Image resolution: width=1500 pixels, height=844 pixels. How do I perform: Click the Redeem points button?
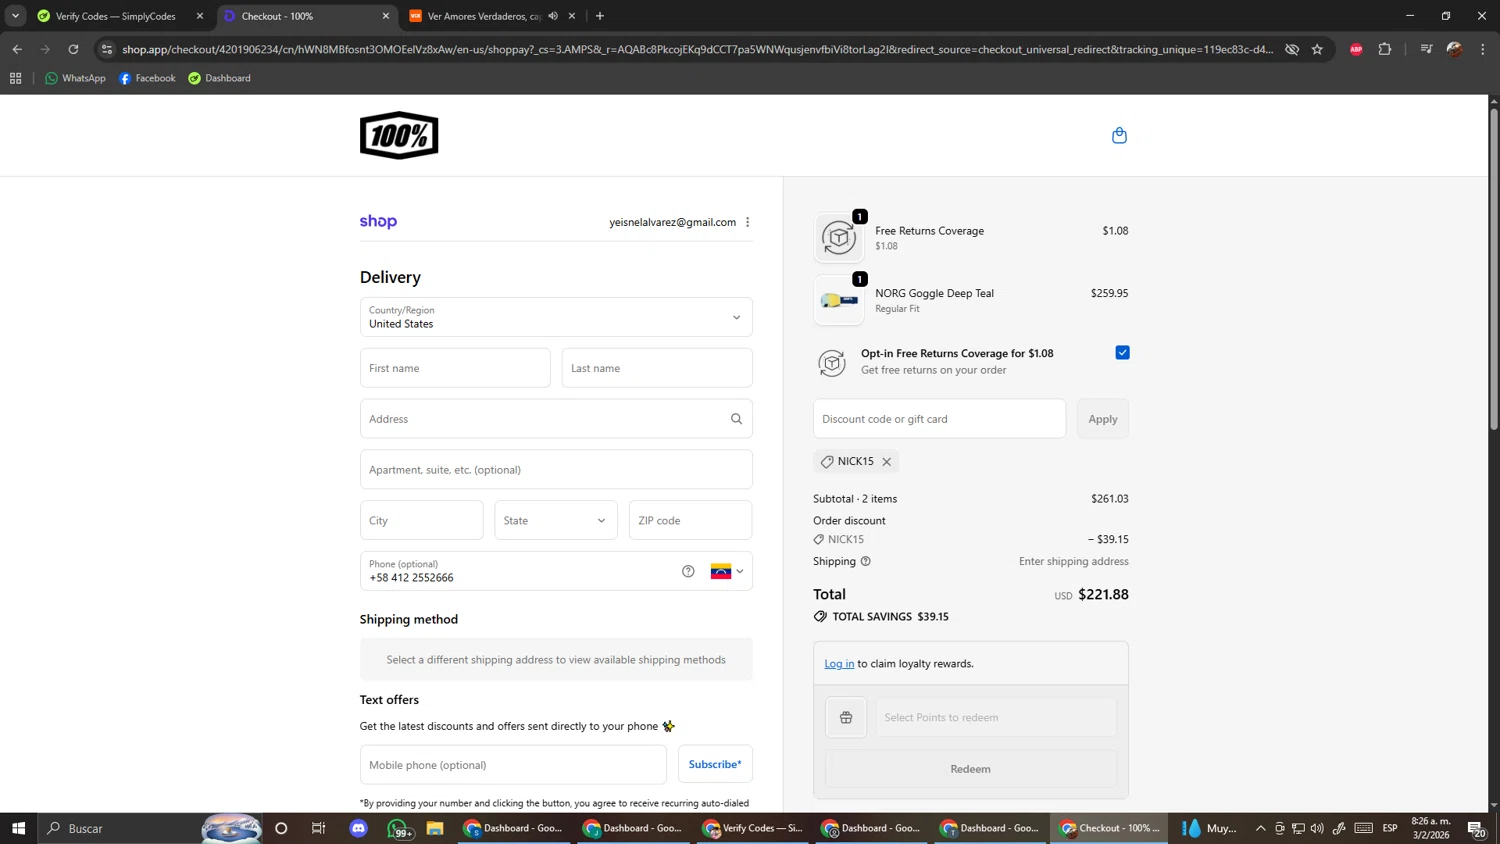970,769
